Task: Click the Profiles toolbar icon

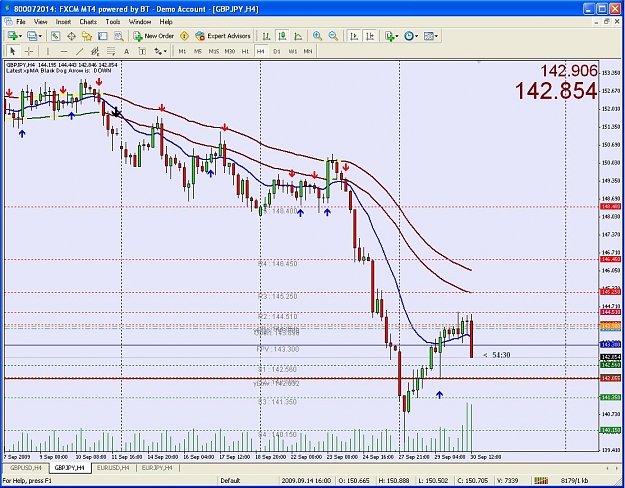Action: (32, 36)
